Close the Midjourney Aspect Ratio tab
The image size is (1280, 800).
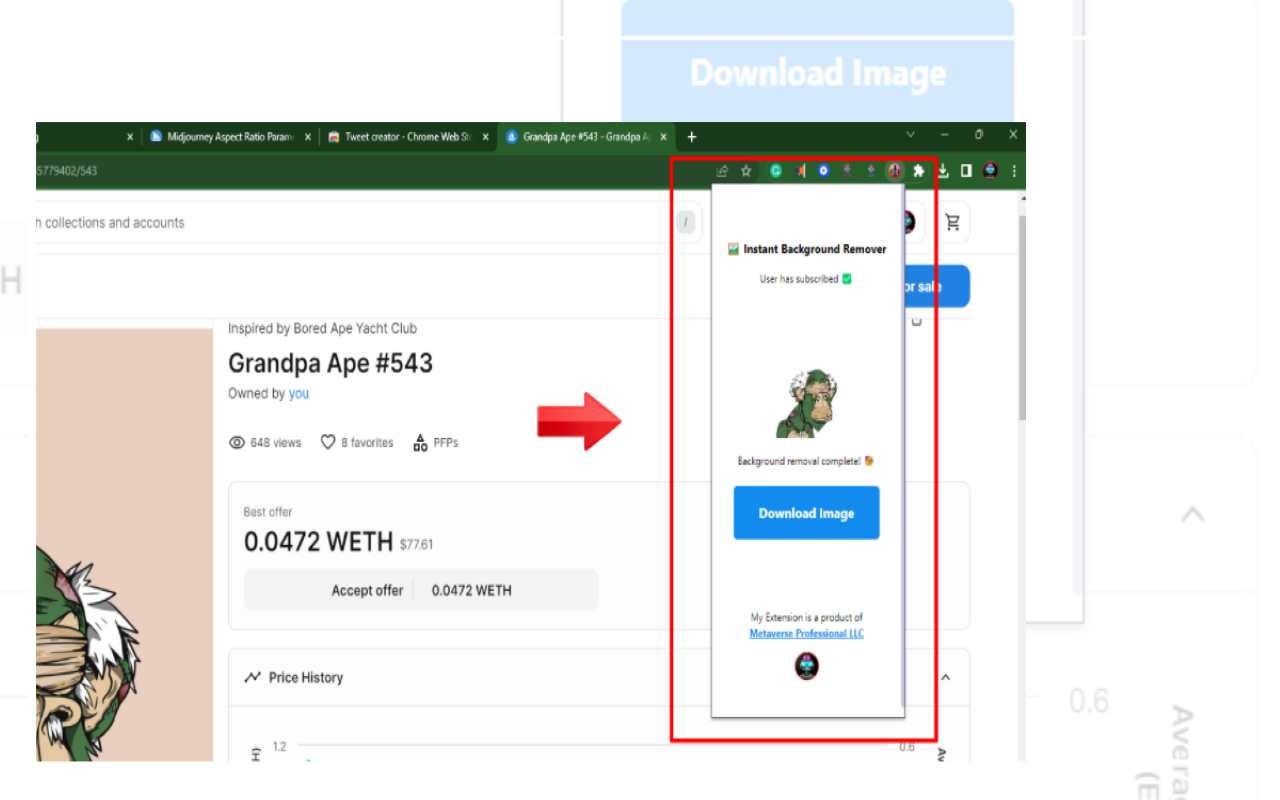307,137
